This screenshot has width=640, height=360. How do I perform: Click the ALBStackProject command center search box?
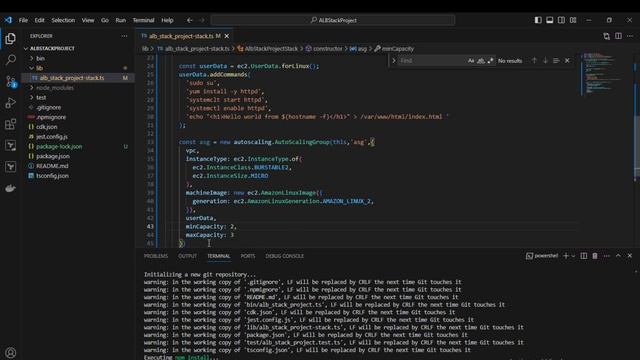coord(333,20)
